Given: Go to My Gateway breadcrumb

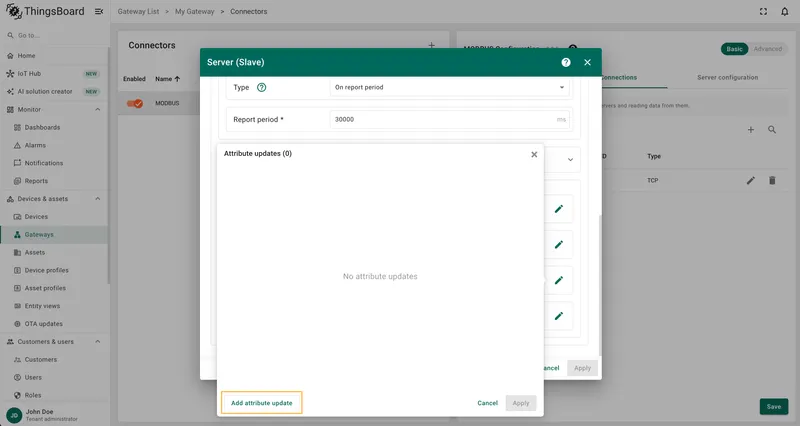Looking at the screenshot, I should point(194,11).
